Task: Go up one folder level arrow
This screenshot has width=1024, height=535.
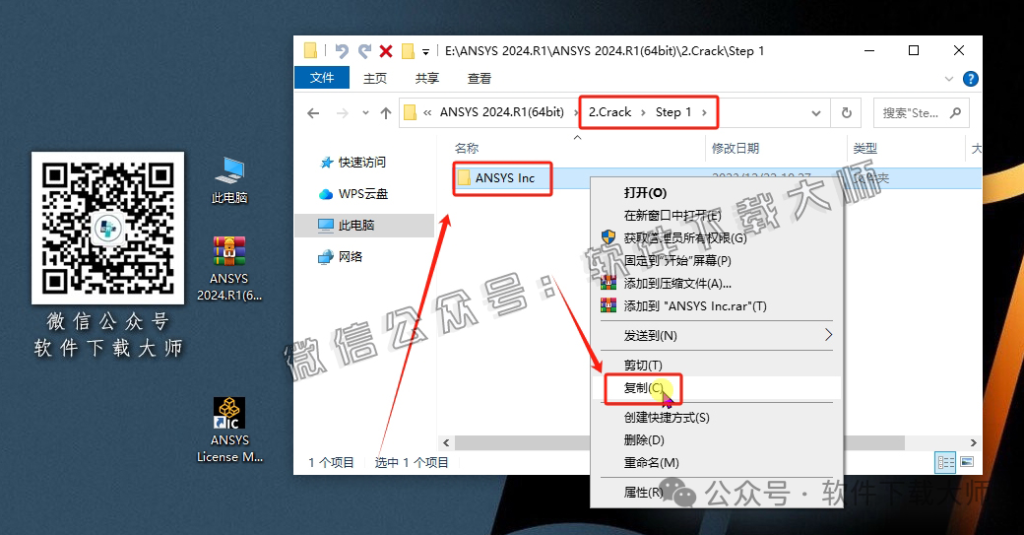Action: coord(386,113)
